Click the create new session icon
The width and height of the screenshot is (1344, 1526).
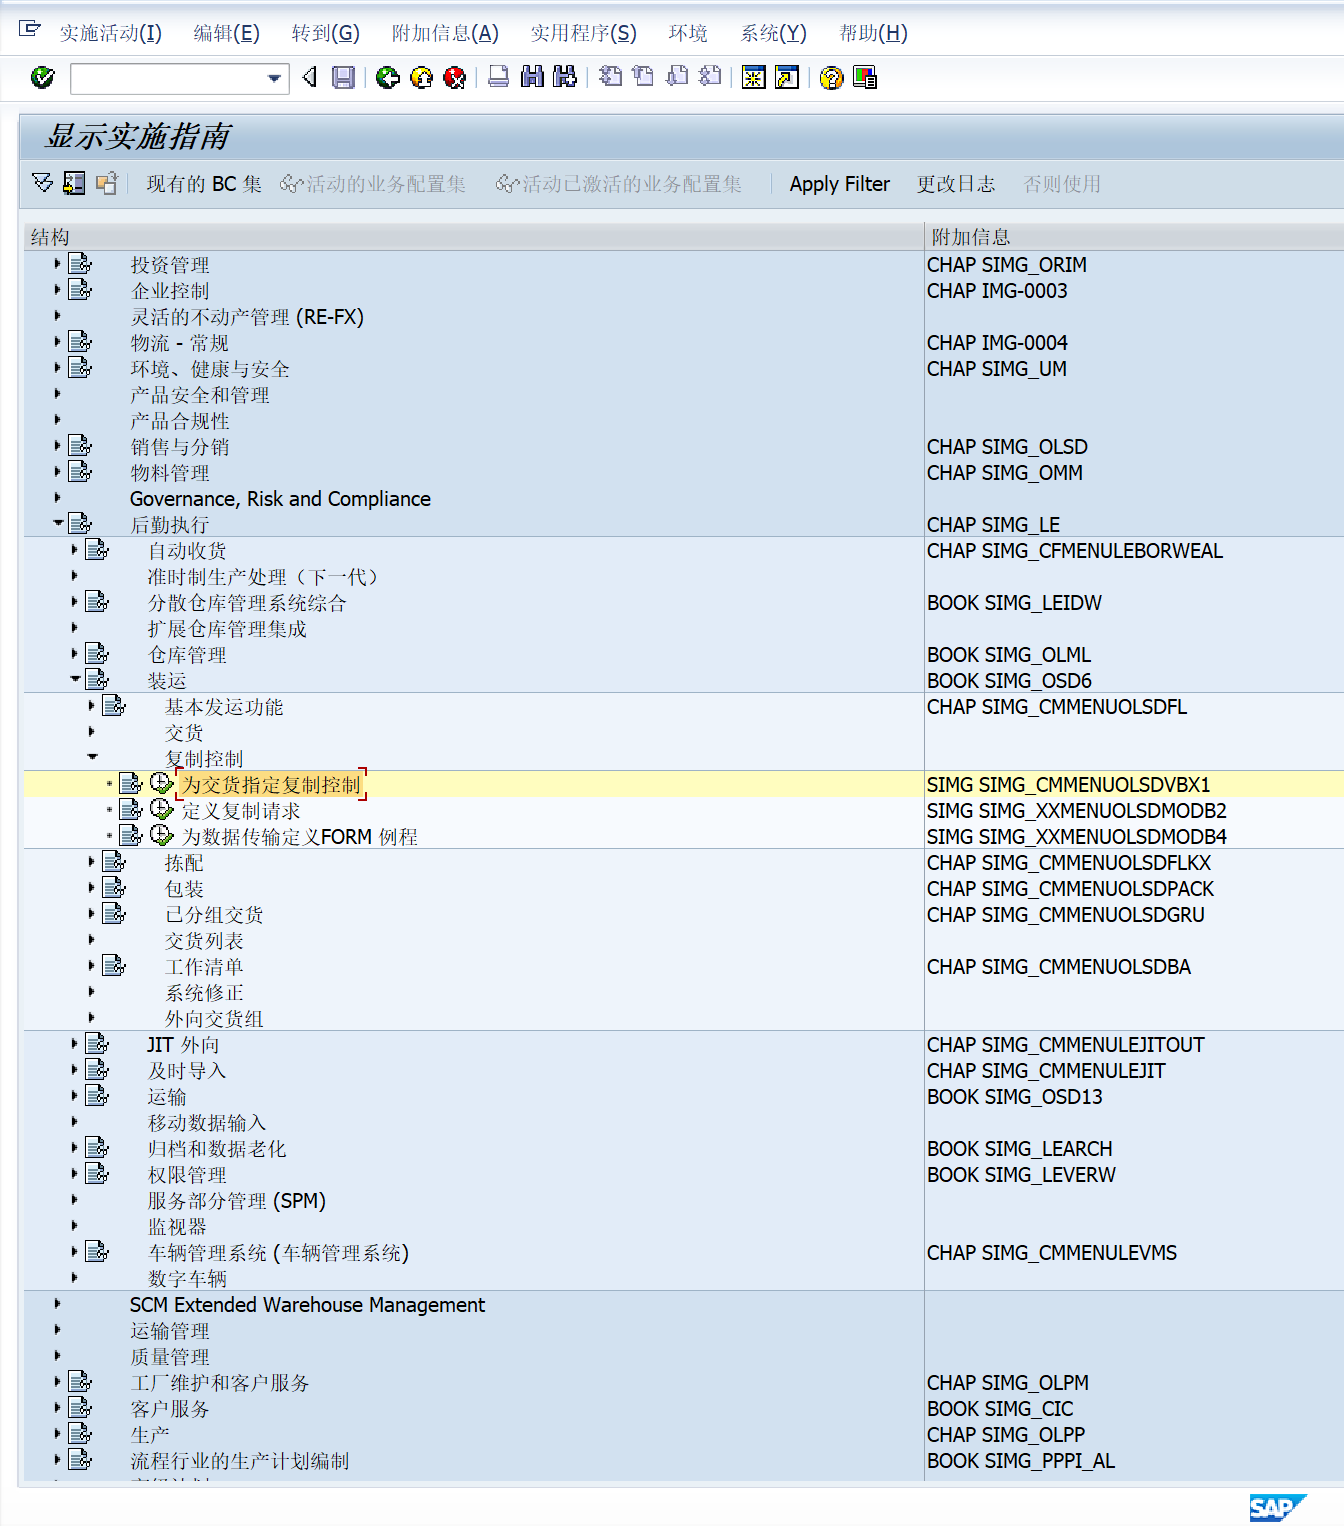coord(754,78)
